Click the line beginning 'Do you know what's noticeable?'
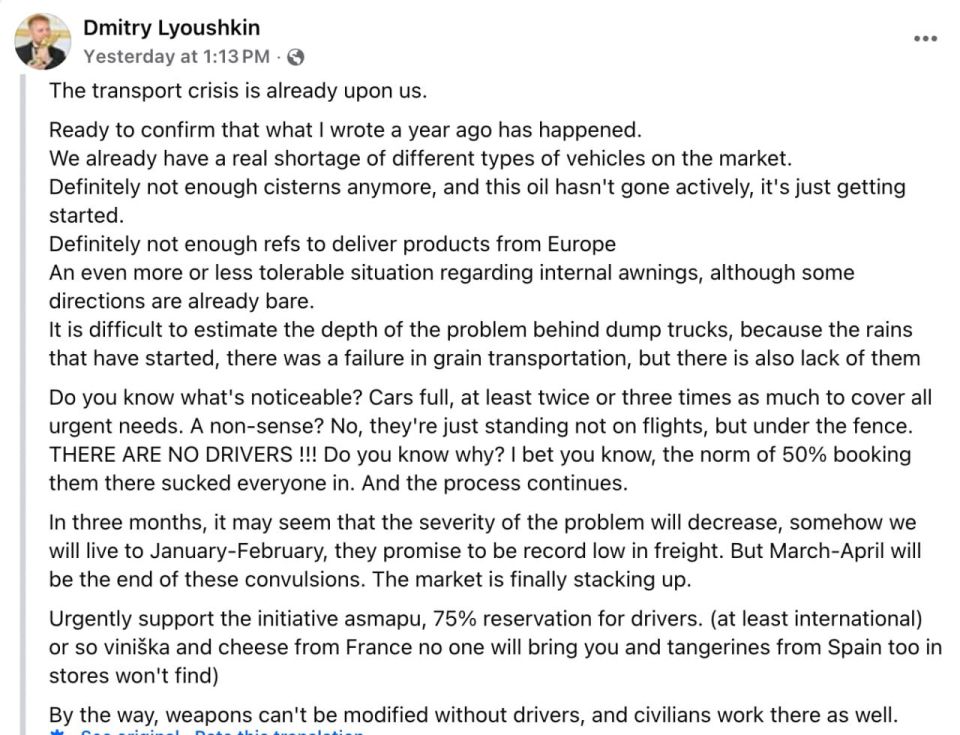 [x=490, y=398]
